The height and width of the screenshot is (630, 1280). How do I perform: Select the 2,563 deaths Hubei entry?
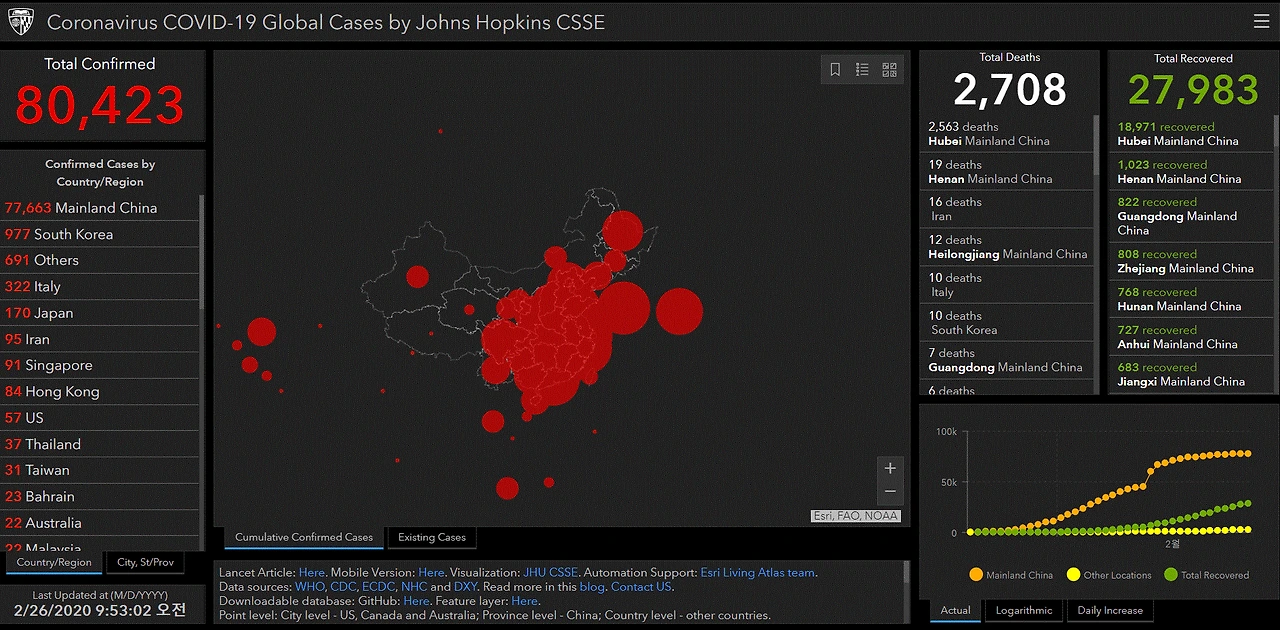(1007, 134)
